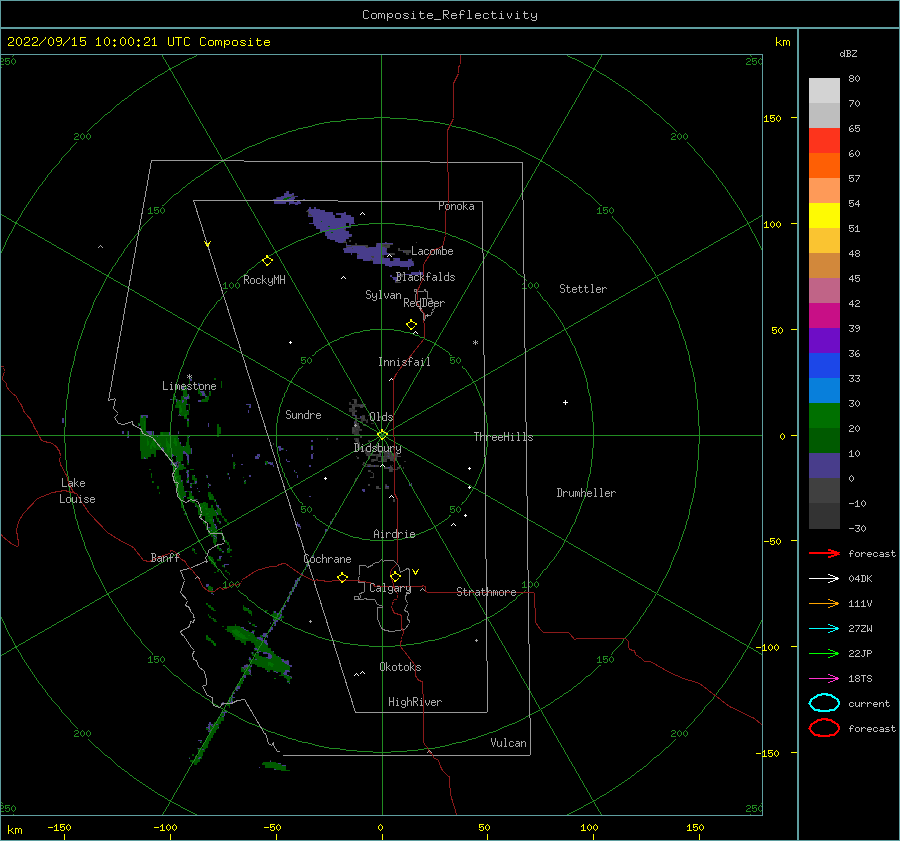Click the cyan current ellipse icon
900x841 pixels.
pos(824,703)
